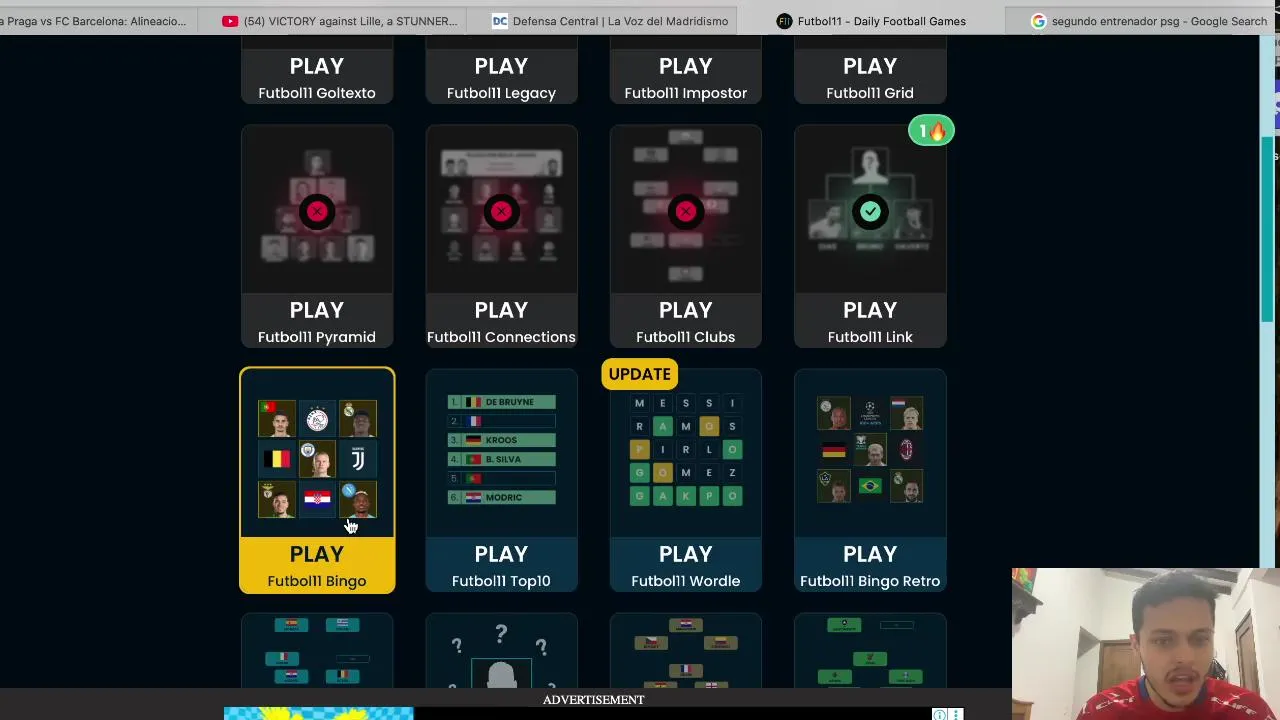Click the KROOS row in Top10 preview
The image size is (1280, 720).
coord(501,440)
